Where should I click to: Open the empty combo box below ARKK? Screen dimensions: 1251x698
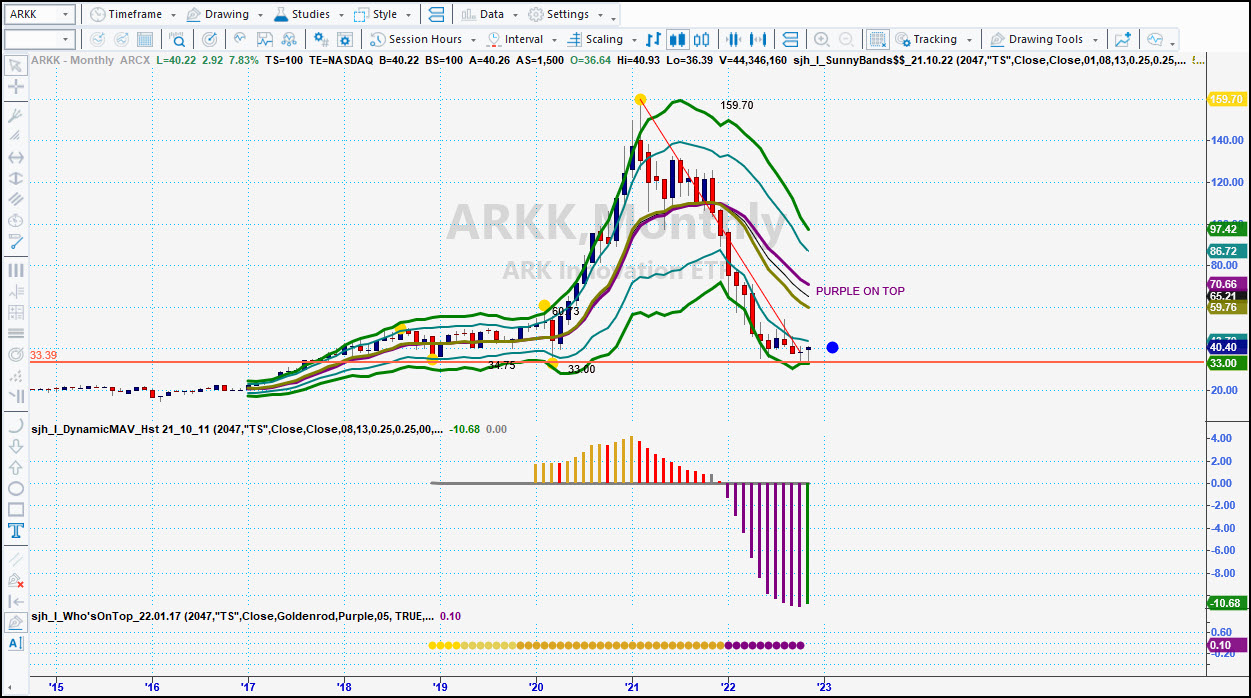[39, 40]
